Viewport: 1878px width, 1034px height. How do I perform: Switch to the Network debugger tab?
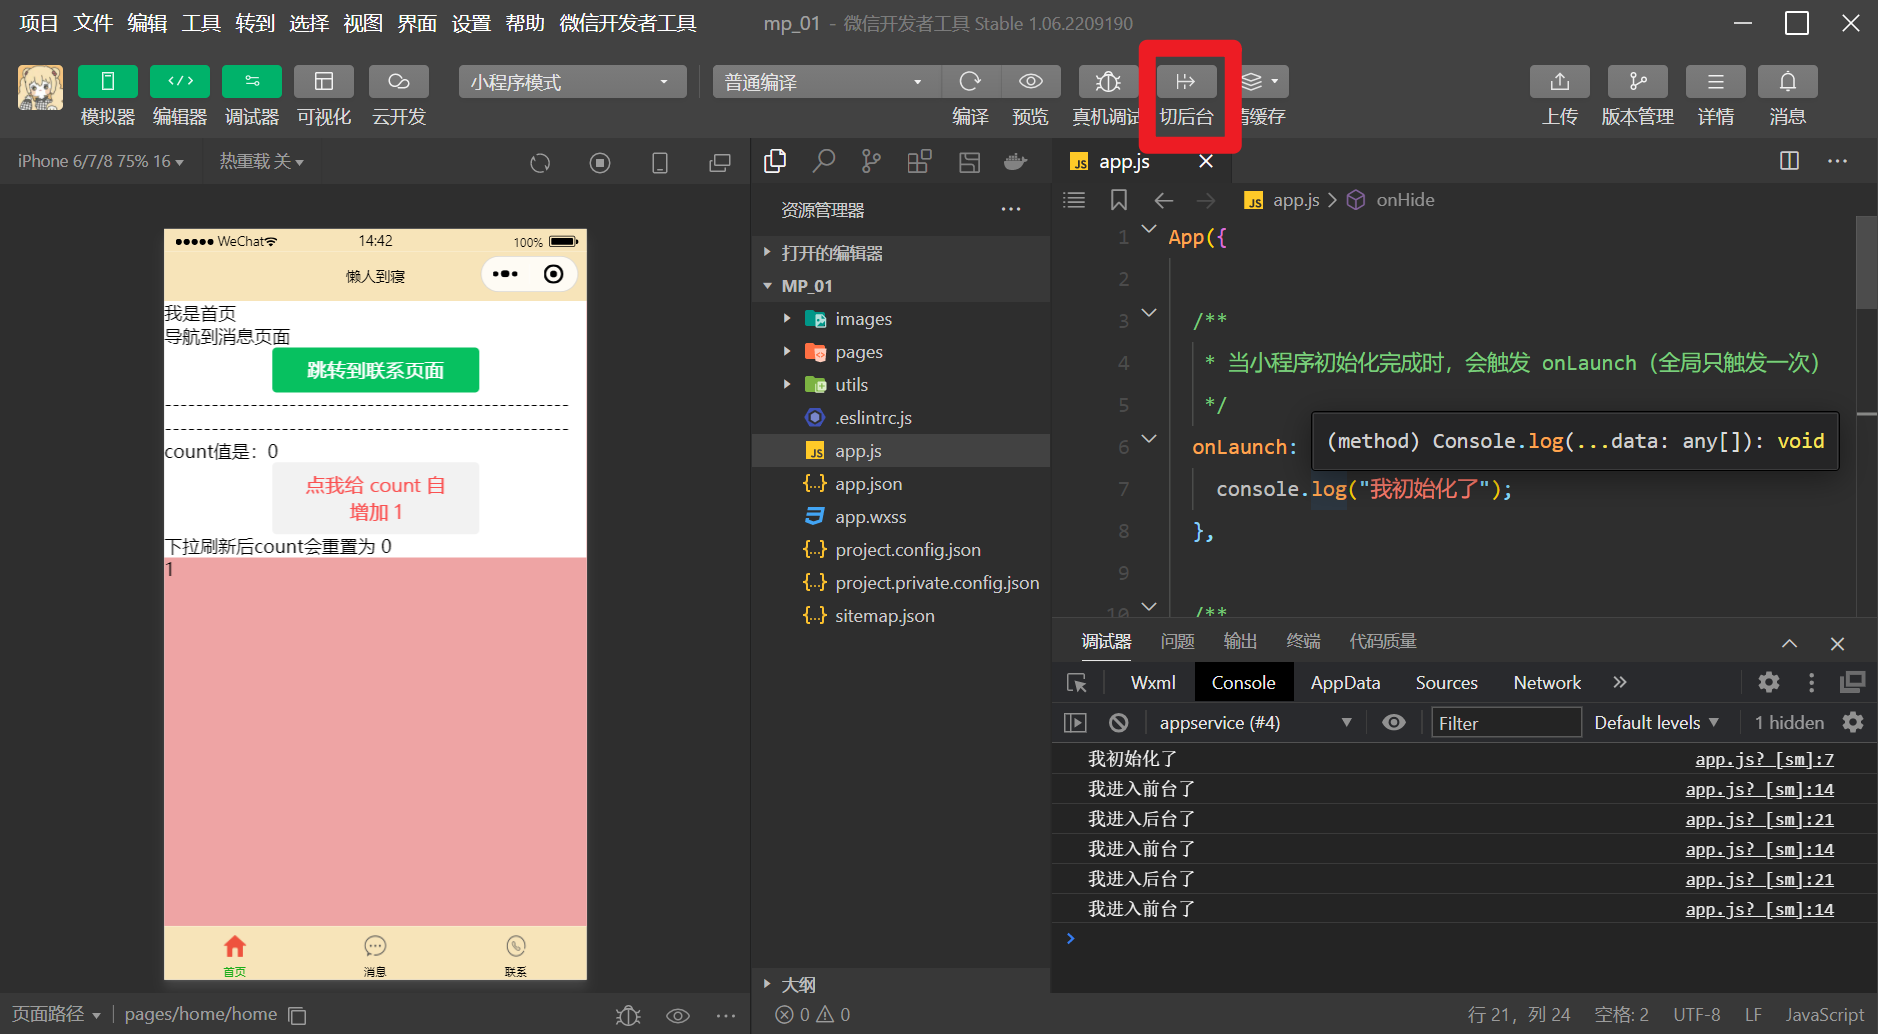1547,683
